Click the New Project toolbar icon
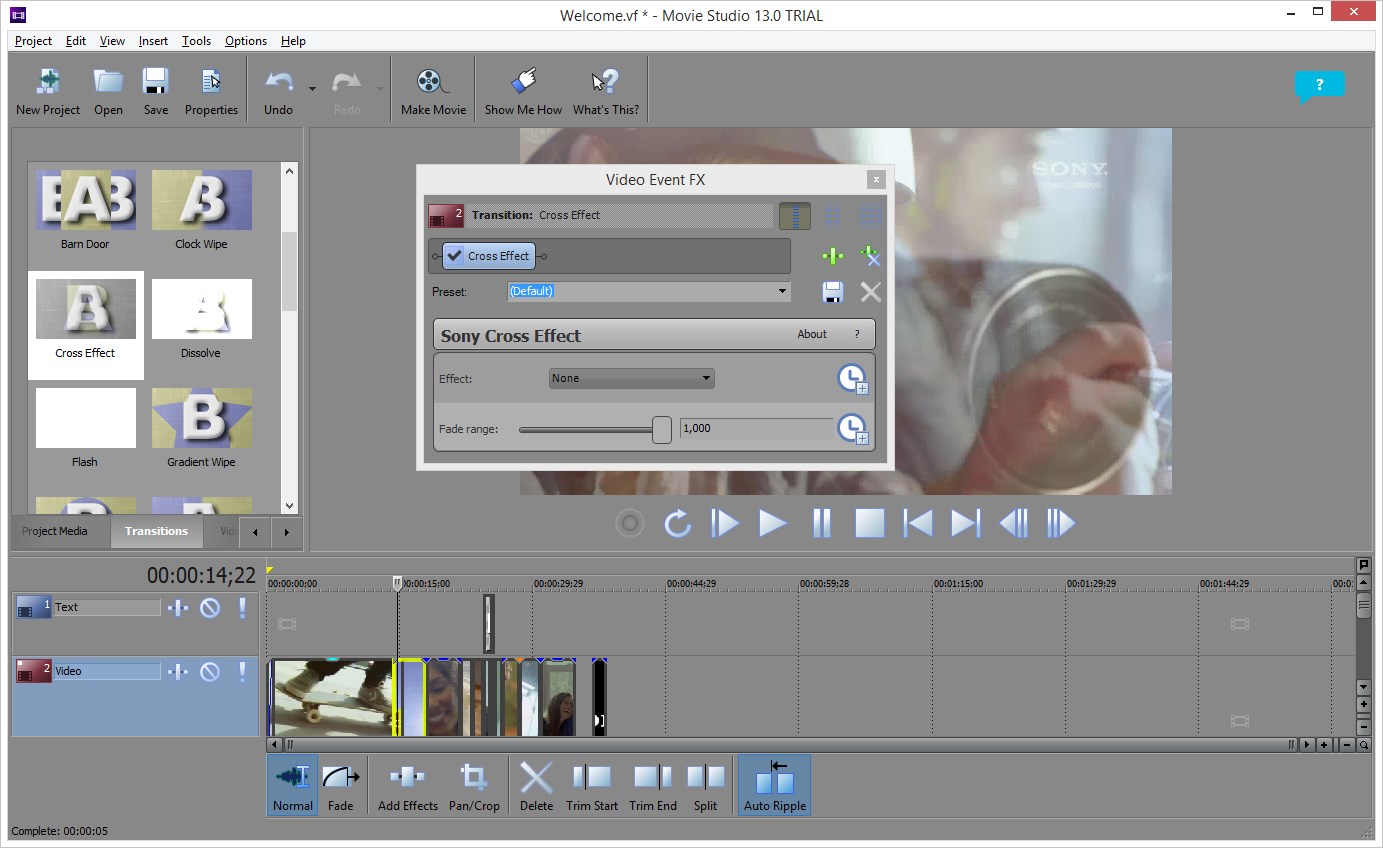 pos(48,91)
